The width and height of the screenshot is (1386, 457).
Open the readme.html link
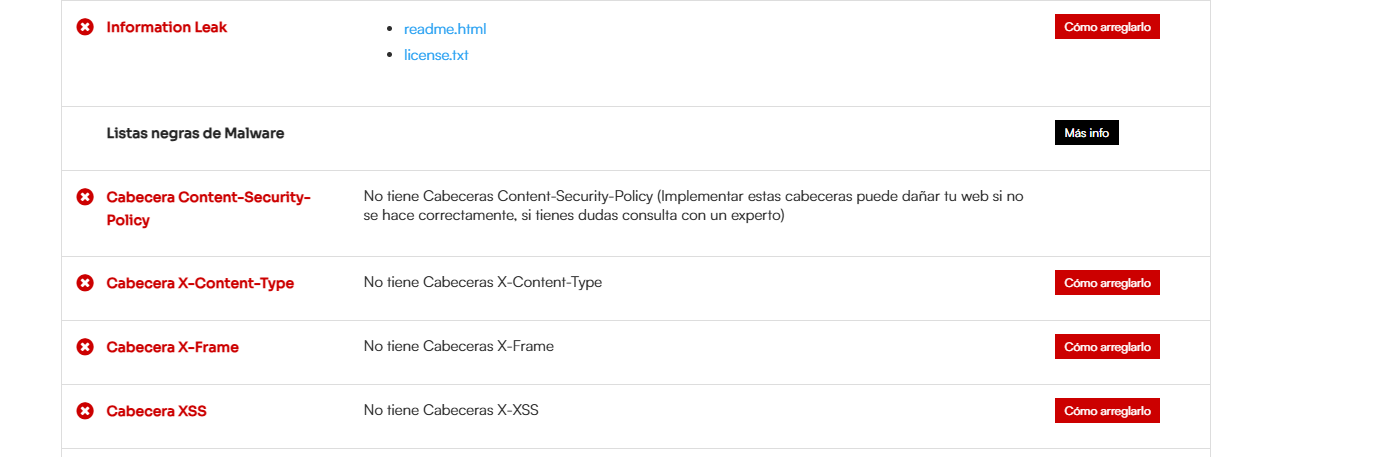click(x=445, y=29)
